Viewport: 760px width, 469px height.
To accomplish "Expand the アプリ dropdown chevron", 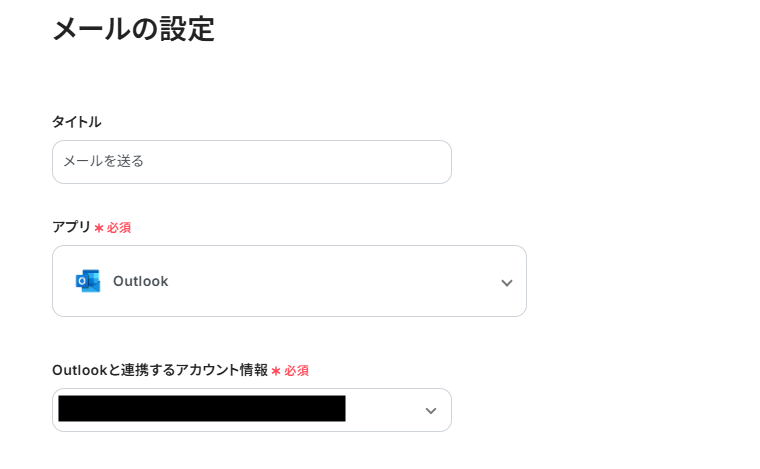I will coord(506,283).
